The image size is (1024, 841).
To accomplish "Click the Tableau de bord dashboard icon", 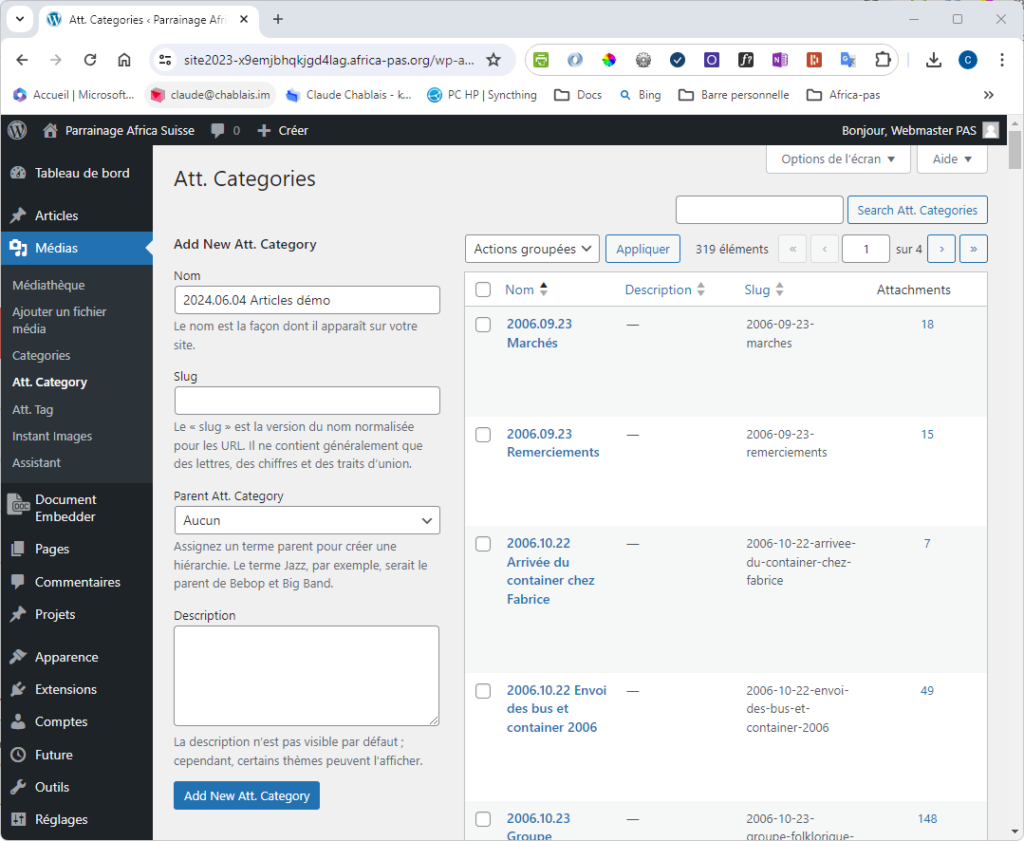I will click(x=18, y=173).
